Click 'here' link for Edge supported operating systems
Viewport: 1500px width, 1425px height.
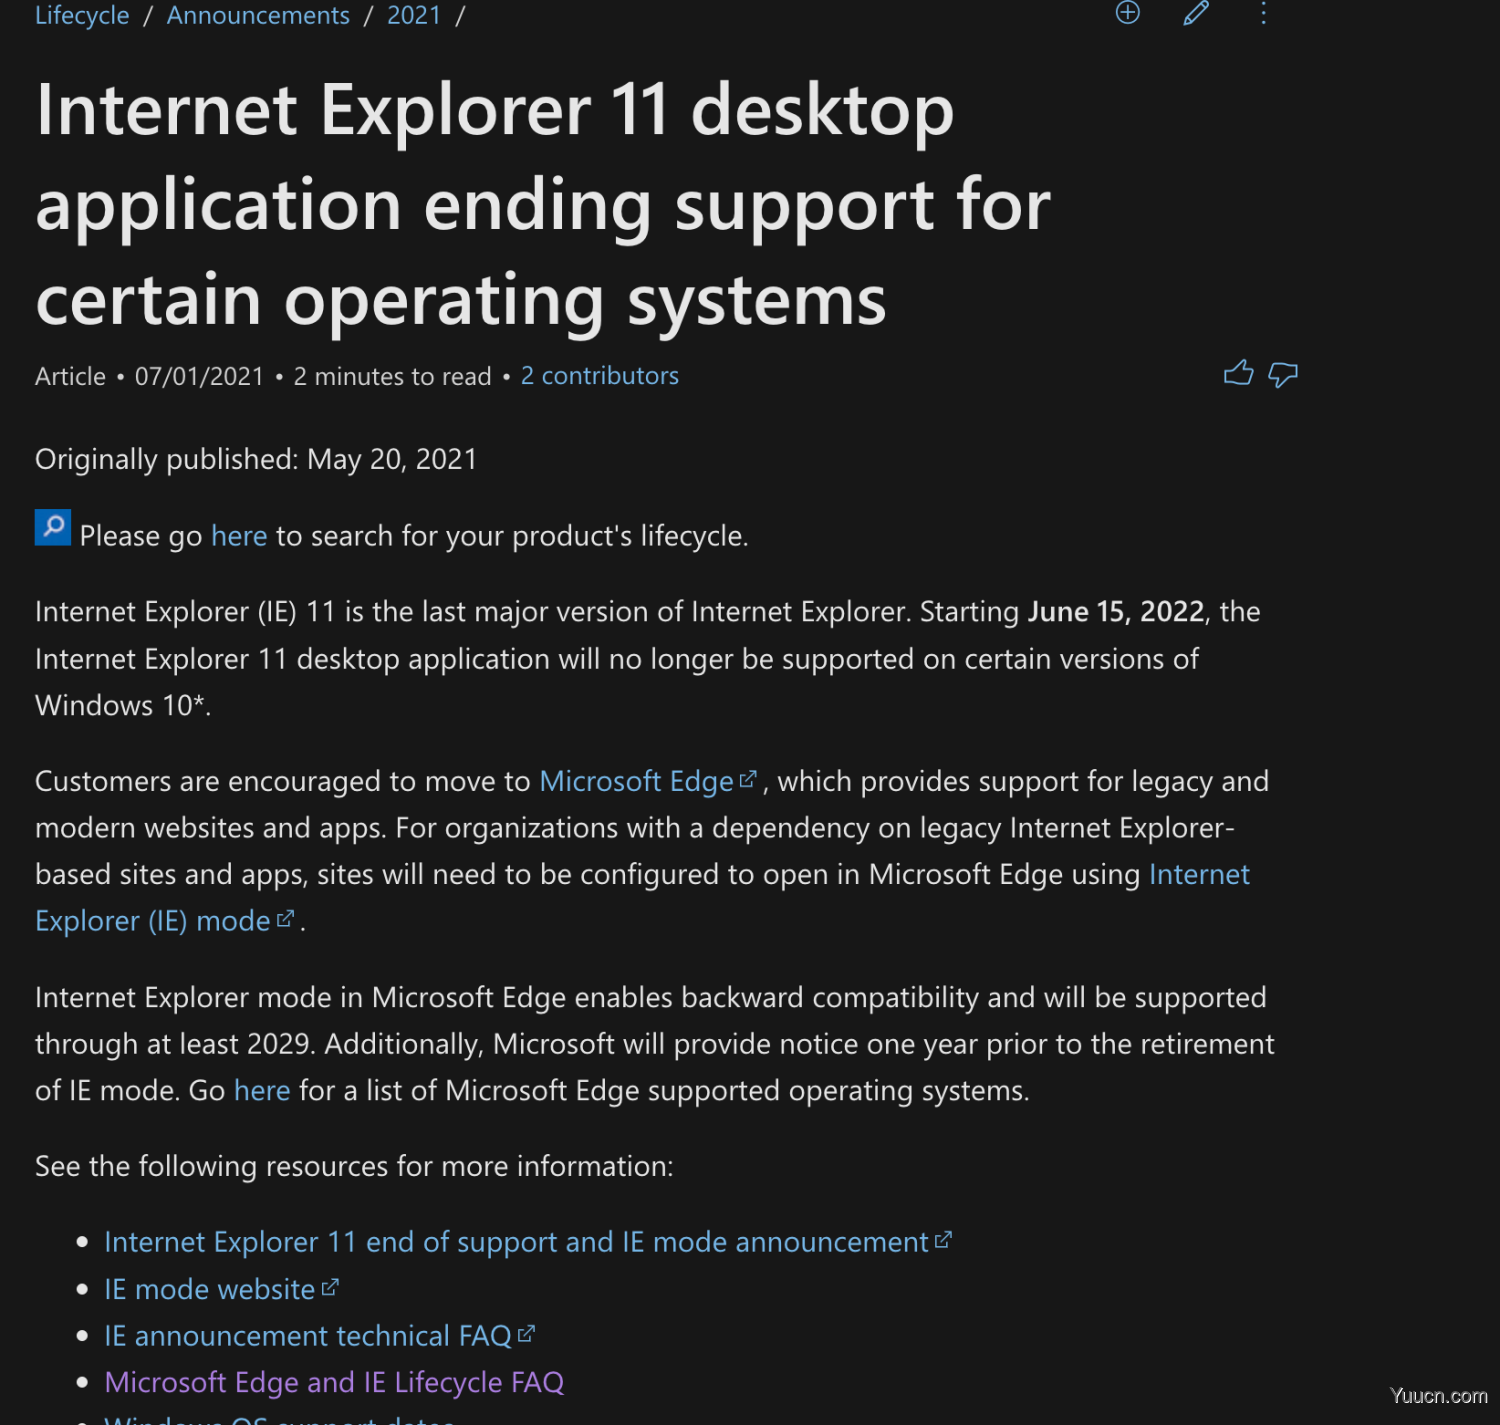[x=262, y=1090]
